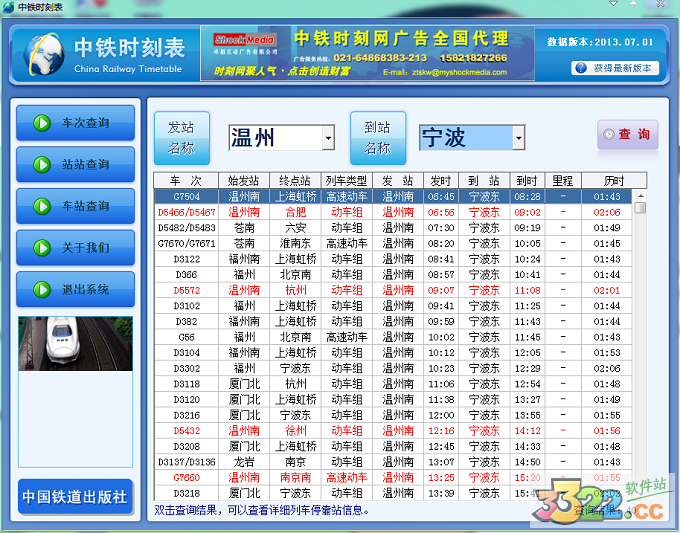Select train D5466/D5467 row
Image resolution: width=680 pixels, height=533 pixels.
coord(393,212)
